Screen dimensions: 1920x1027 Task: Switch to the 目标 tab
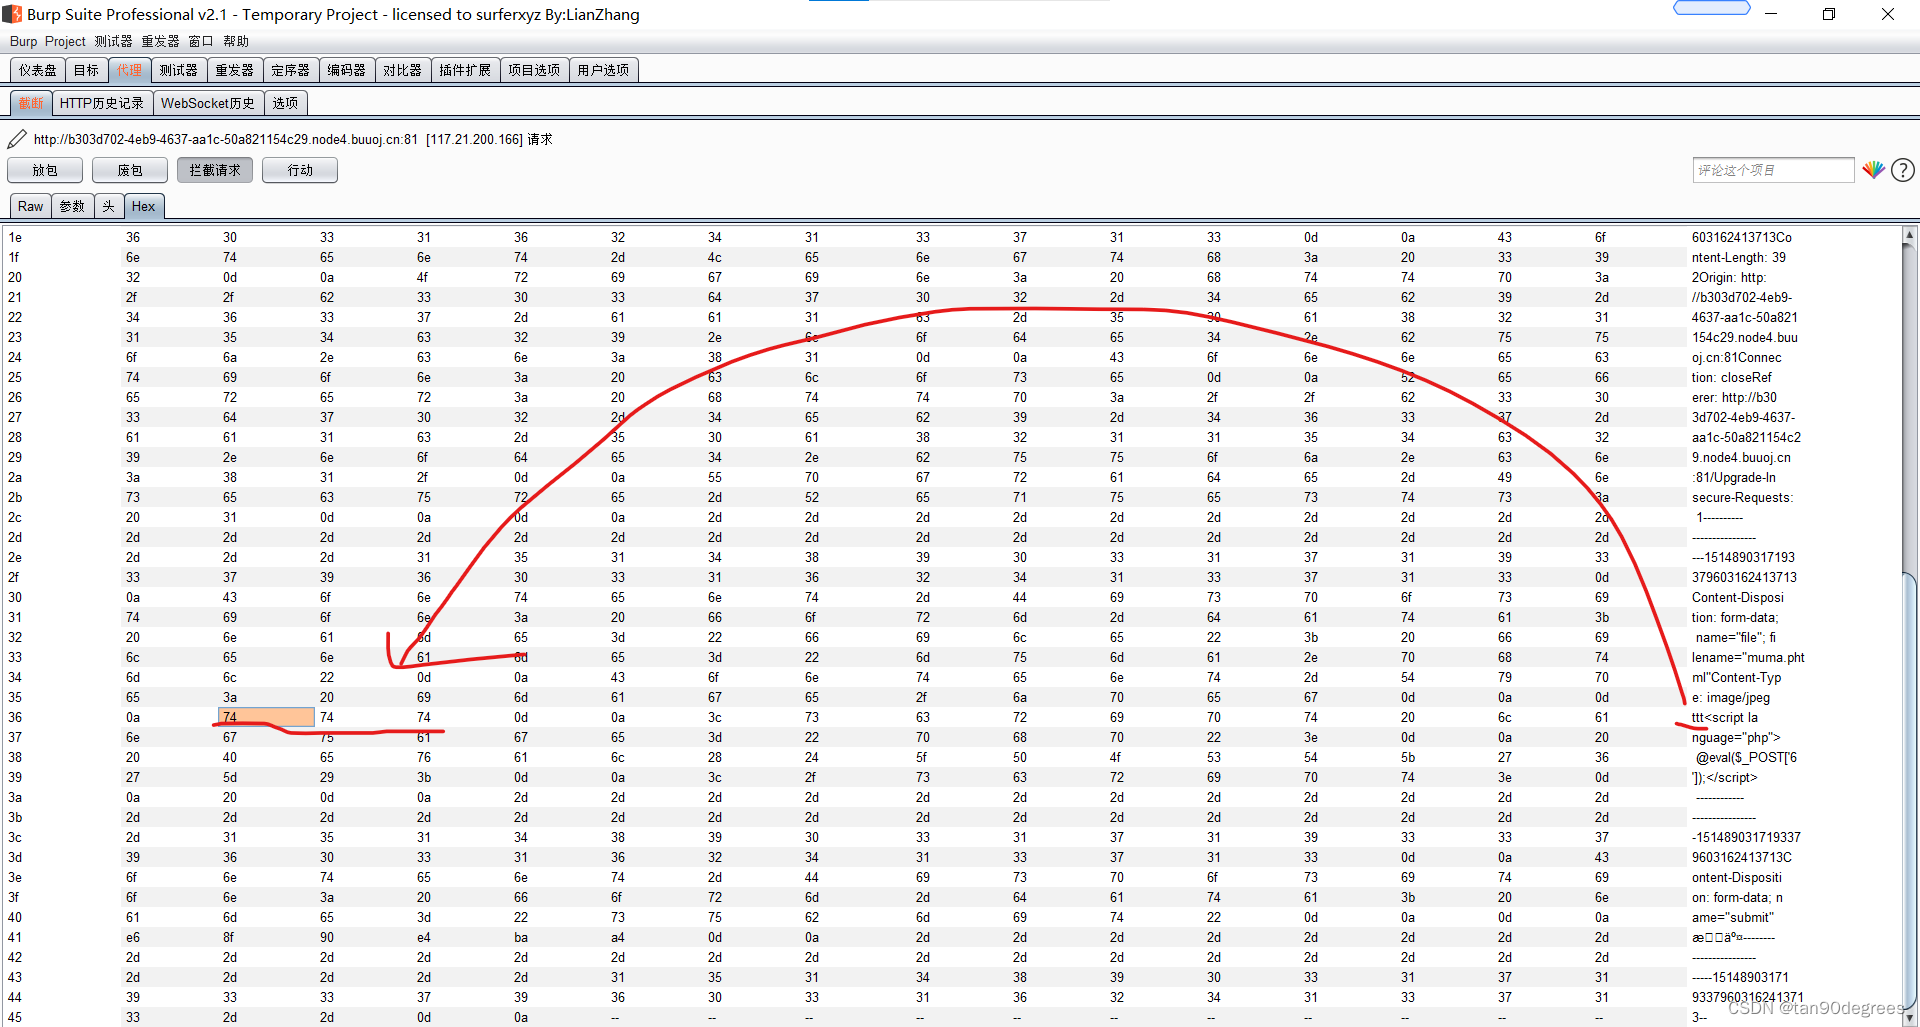click(x=86, y=70)
